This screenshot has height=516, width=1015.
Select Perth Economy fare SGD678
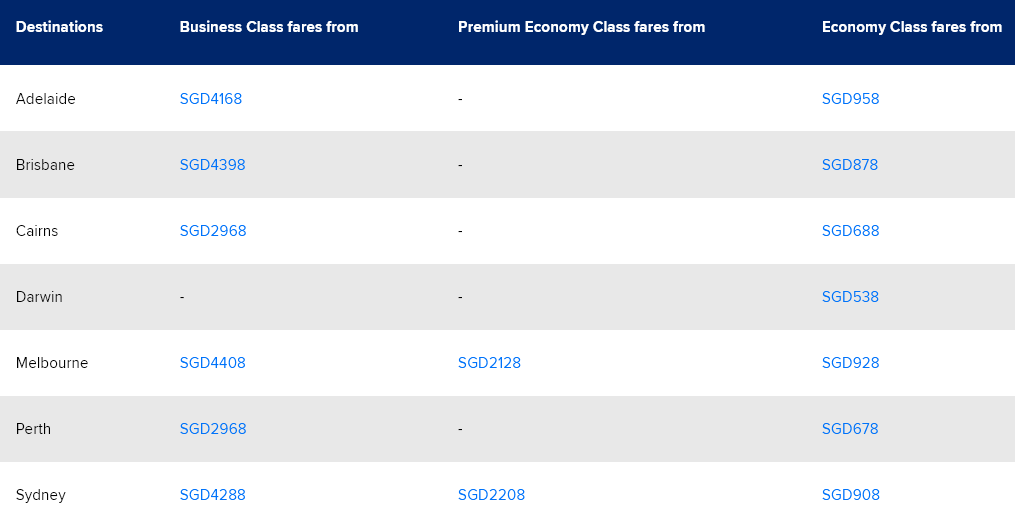pyautogui.click(x=850, y=429)
